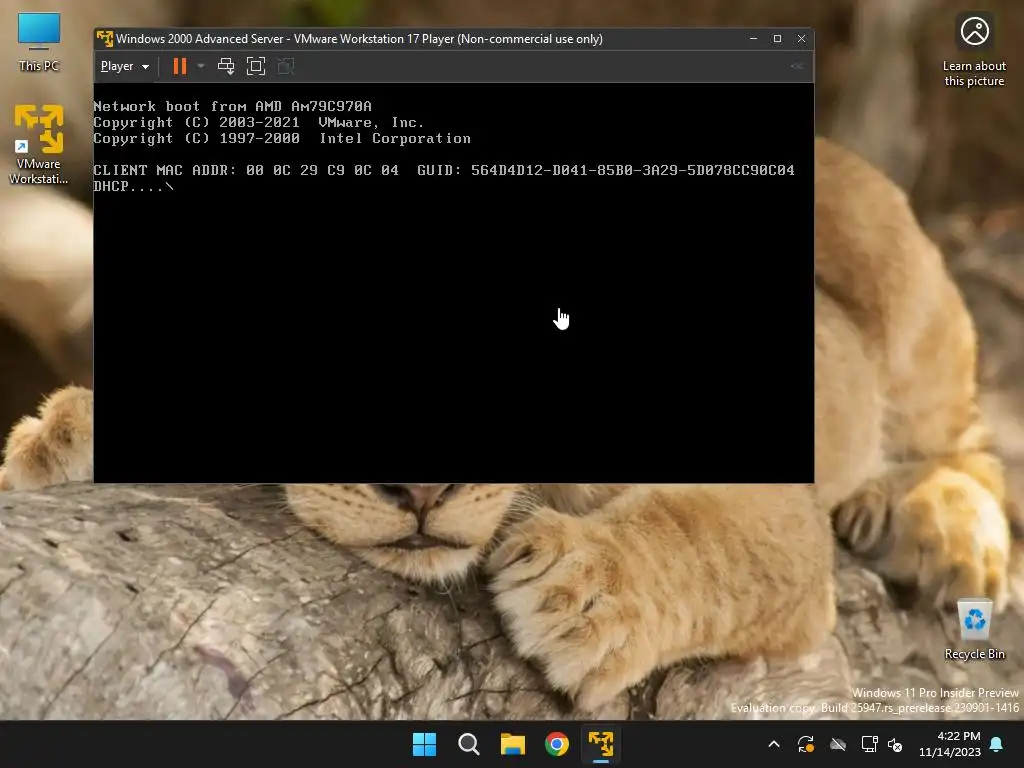1024x768 pixels.
Task: Click the 'CLIENT MAC ADDR' line in console
Action: click(x=443, y=170)
